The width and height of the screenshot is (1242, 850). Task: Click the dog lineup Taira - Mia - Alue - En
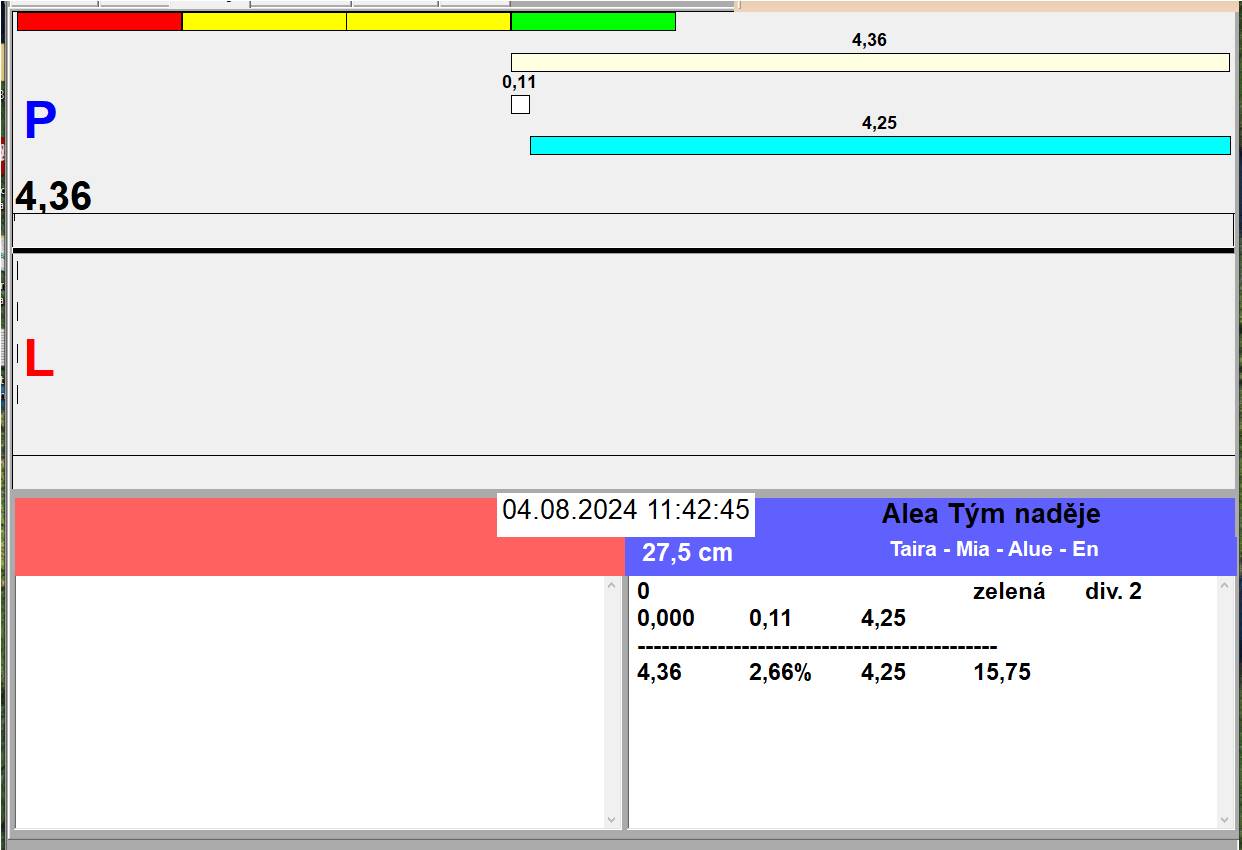994,549
